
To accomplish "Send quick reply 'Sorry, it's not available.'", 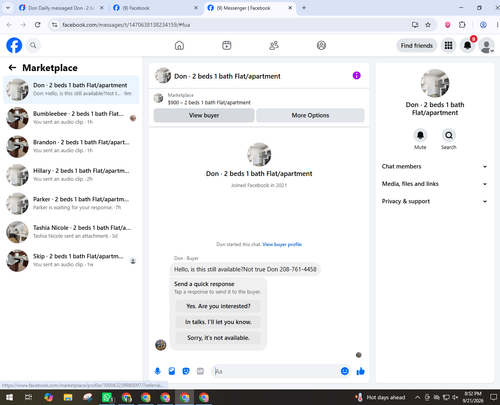I will (x=218, y=338).
